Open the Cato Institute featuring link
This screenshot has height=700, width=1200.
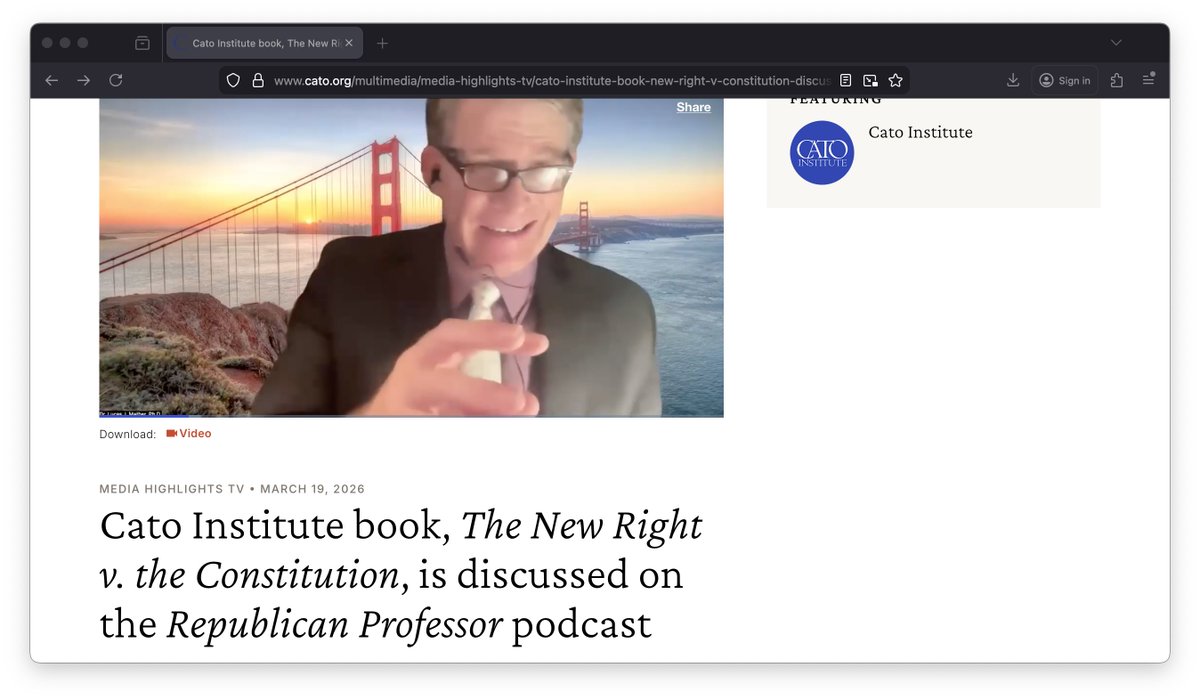[x=920, y=132]
